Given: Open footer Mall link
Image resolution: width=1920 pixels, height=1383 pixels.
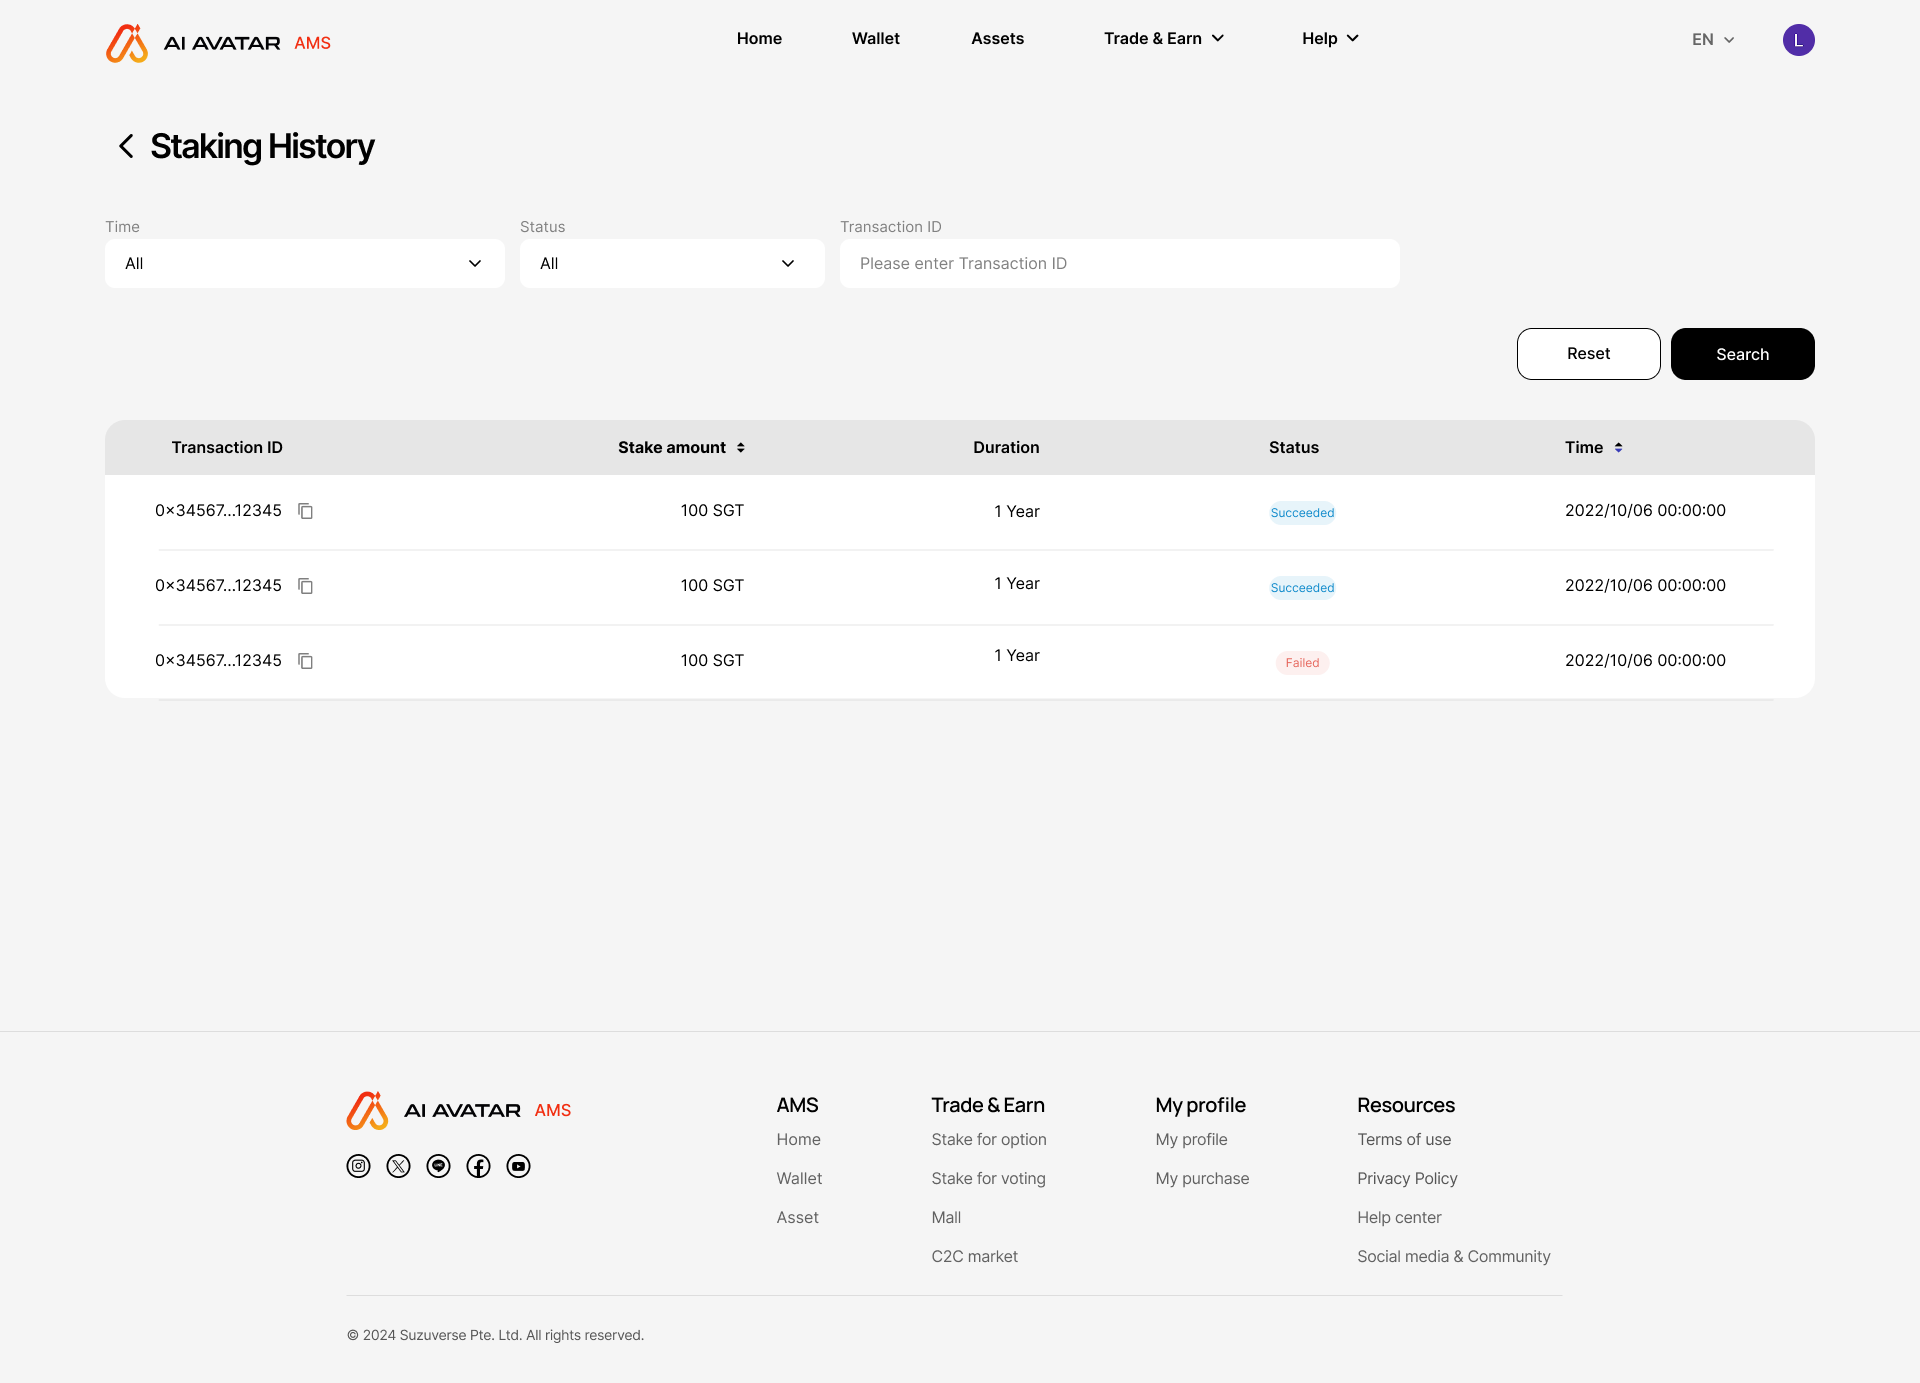Looking at the screenshot, I should 946,1217.
